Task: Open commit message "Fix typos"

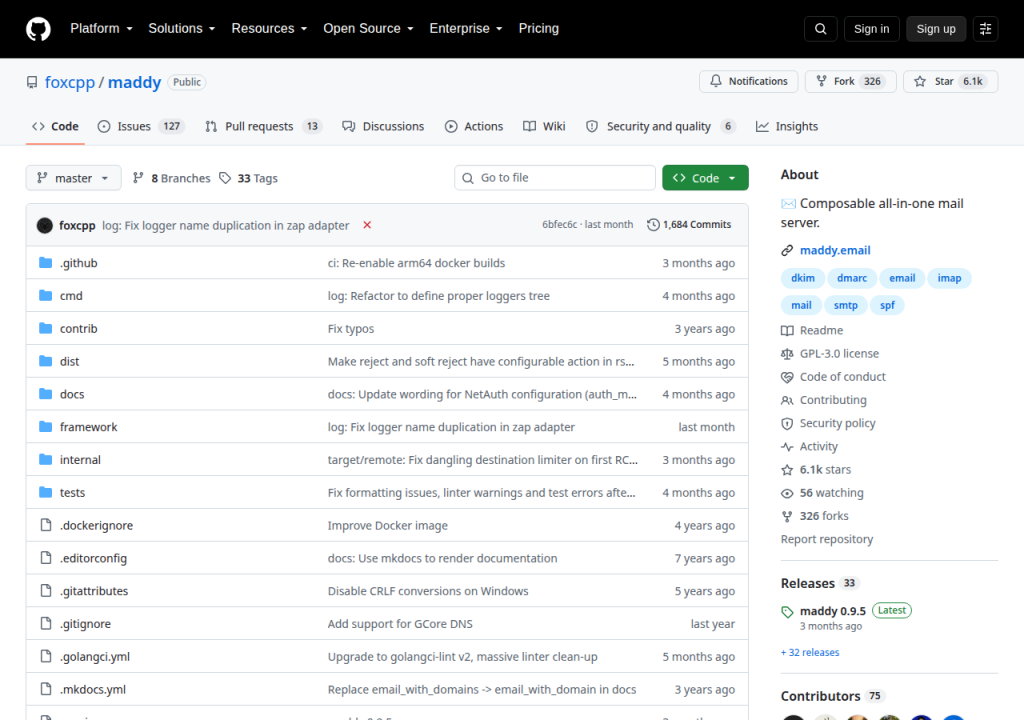Action: tap(351, 329)
